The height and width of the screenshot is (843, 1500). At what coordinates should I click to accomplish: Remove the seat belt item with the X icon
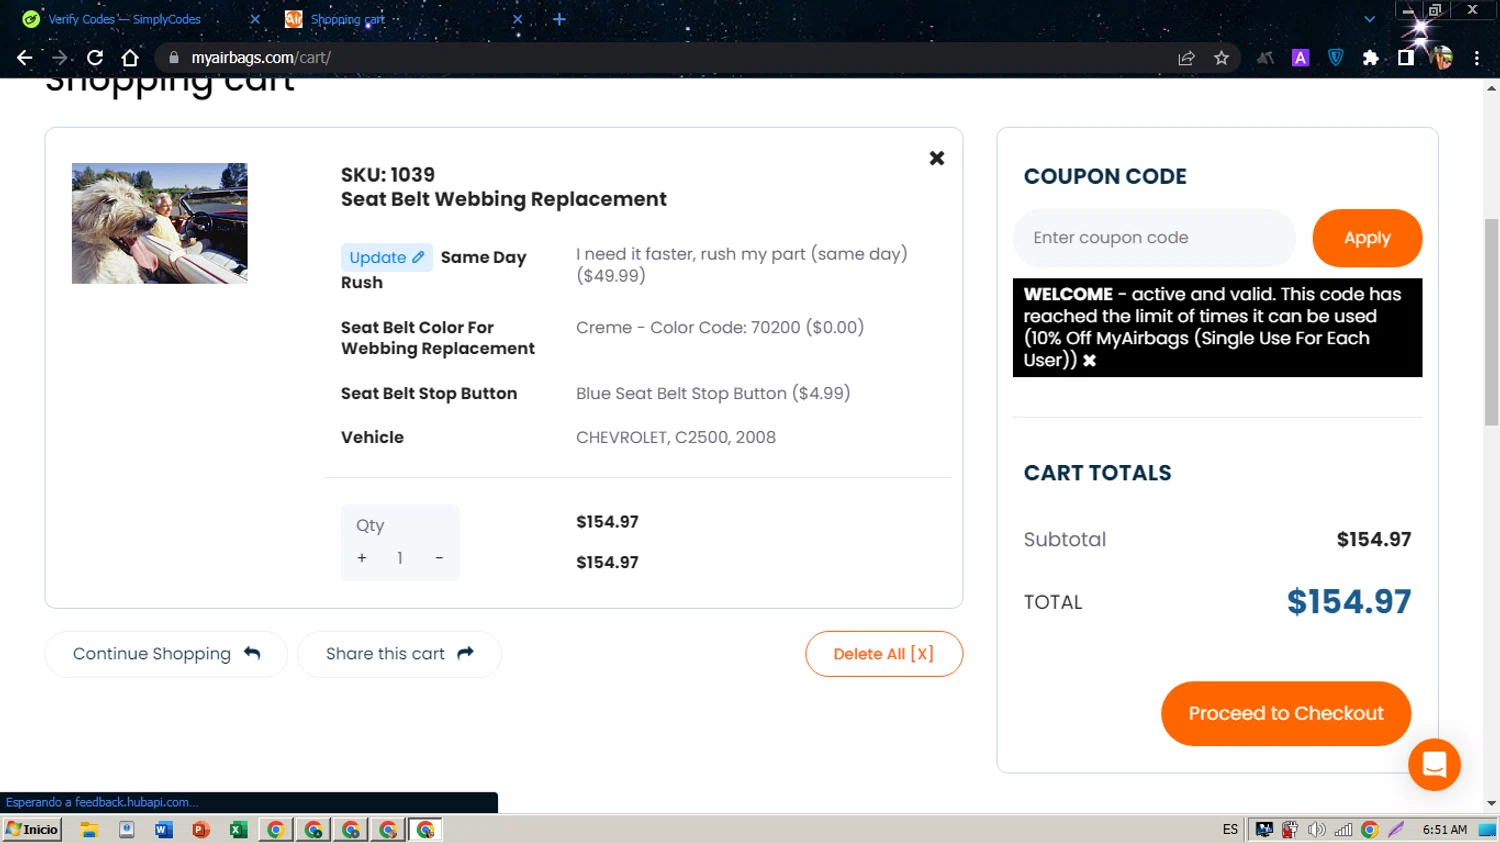[936, 158]
